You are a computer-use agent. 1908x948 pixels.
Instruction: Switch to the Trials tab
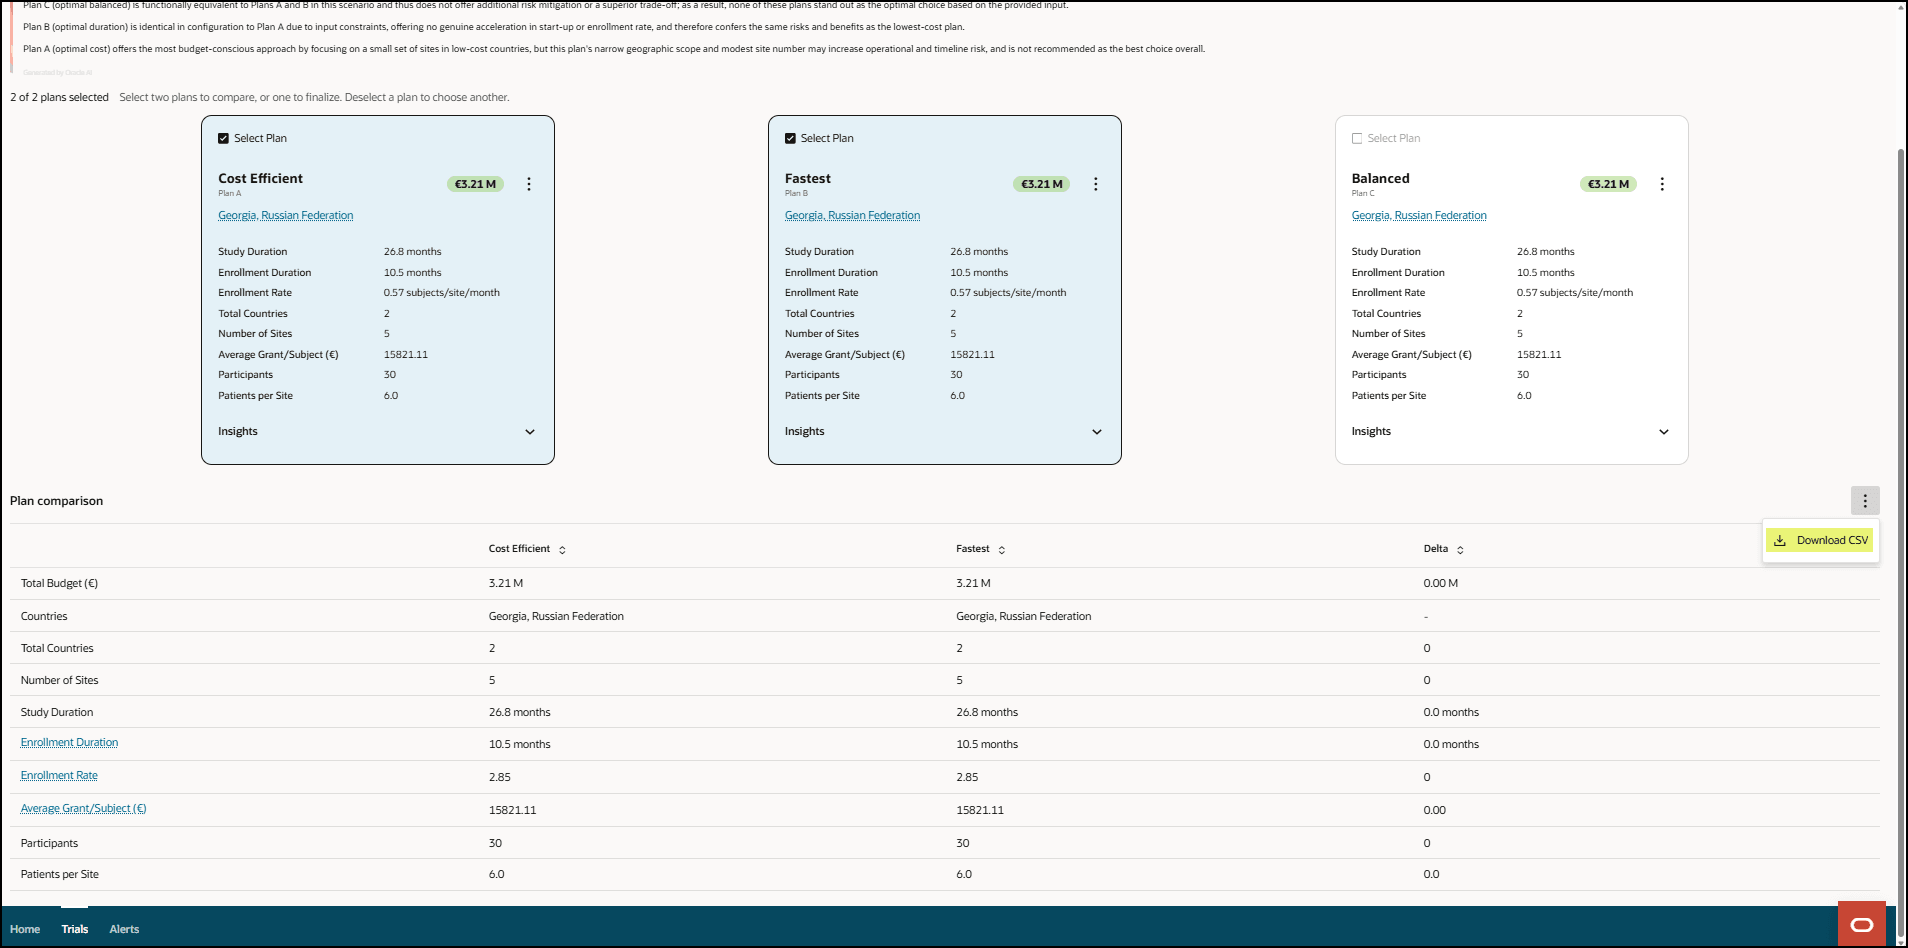coord(75,929)
